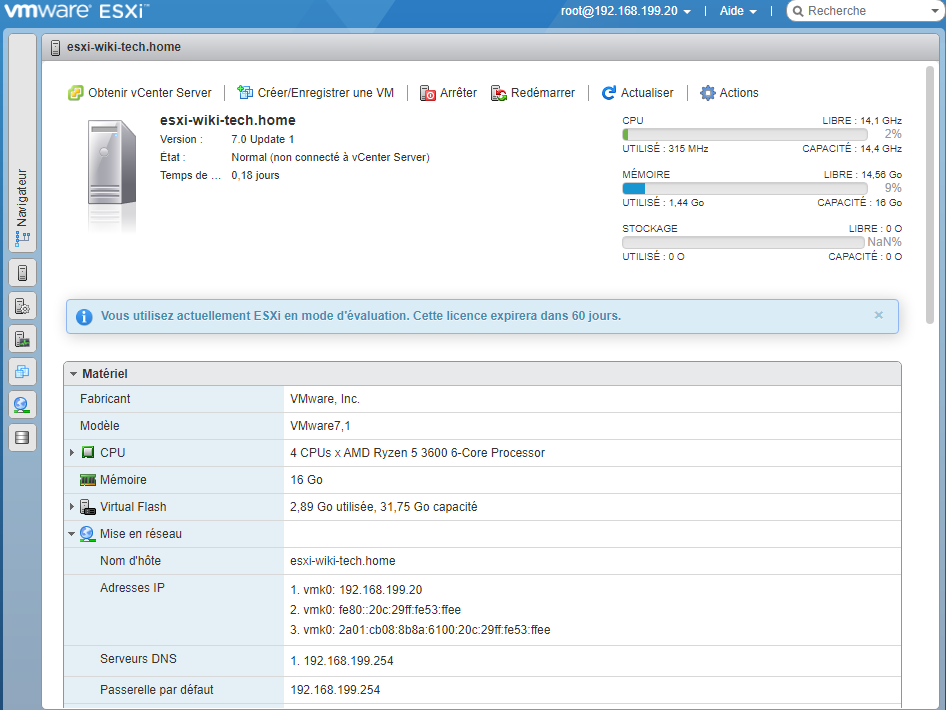
Task: Click Redémarrer to reboot the host
Action: (533, 93)
